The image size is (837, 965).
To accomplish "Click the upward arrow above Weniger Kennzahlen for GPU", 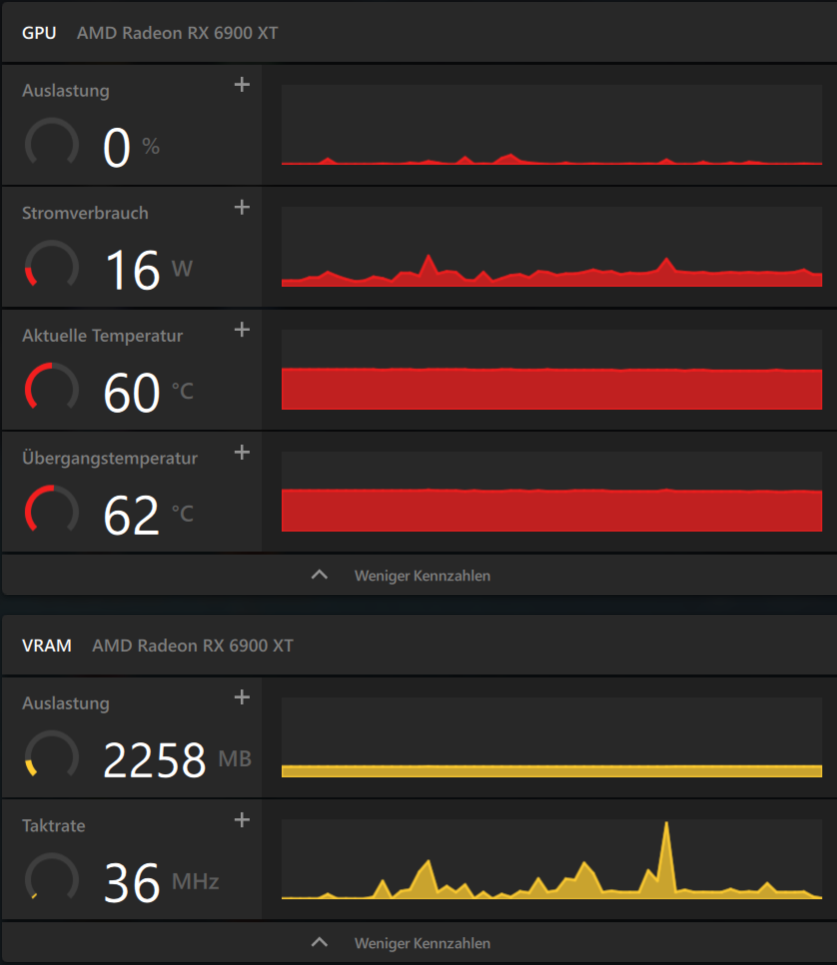I will point(319,575).
